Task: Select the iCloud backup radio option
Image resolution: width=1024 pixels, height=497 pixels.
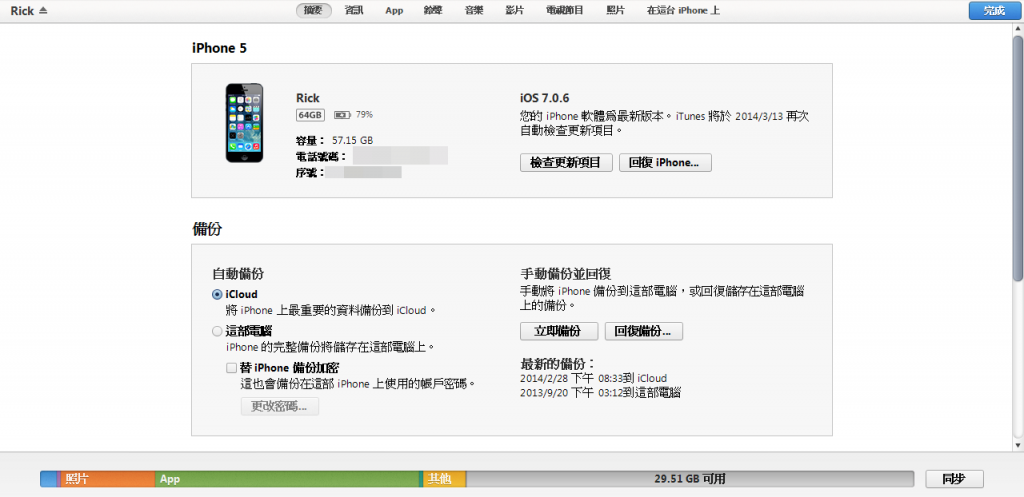Action: coord(217,295)
